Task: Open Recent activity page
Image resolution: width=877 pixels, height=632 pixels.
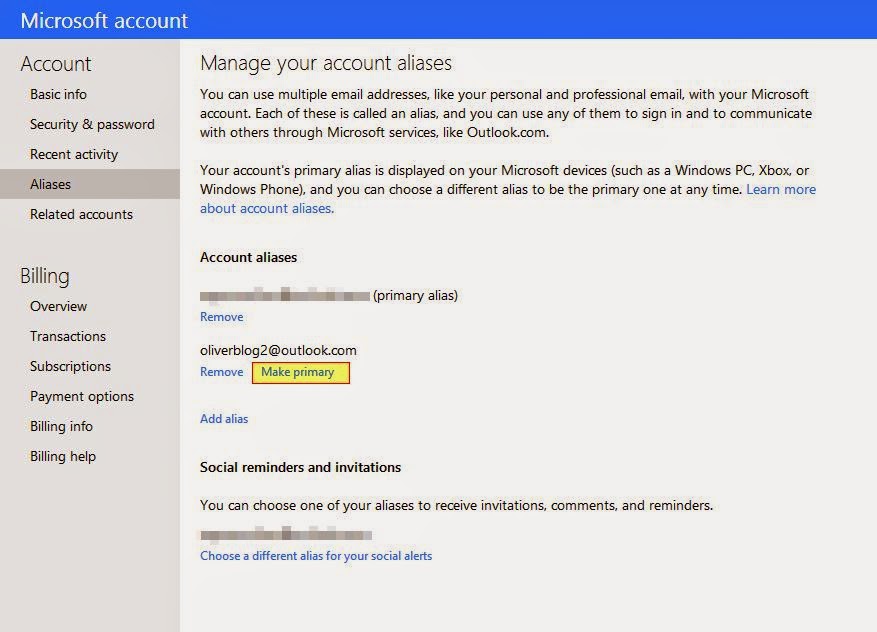Action: click(74, 154)
